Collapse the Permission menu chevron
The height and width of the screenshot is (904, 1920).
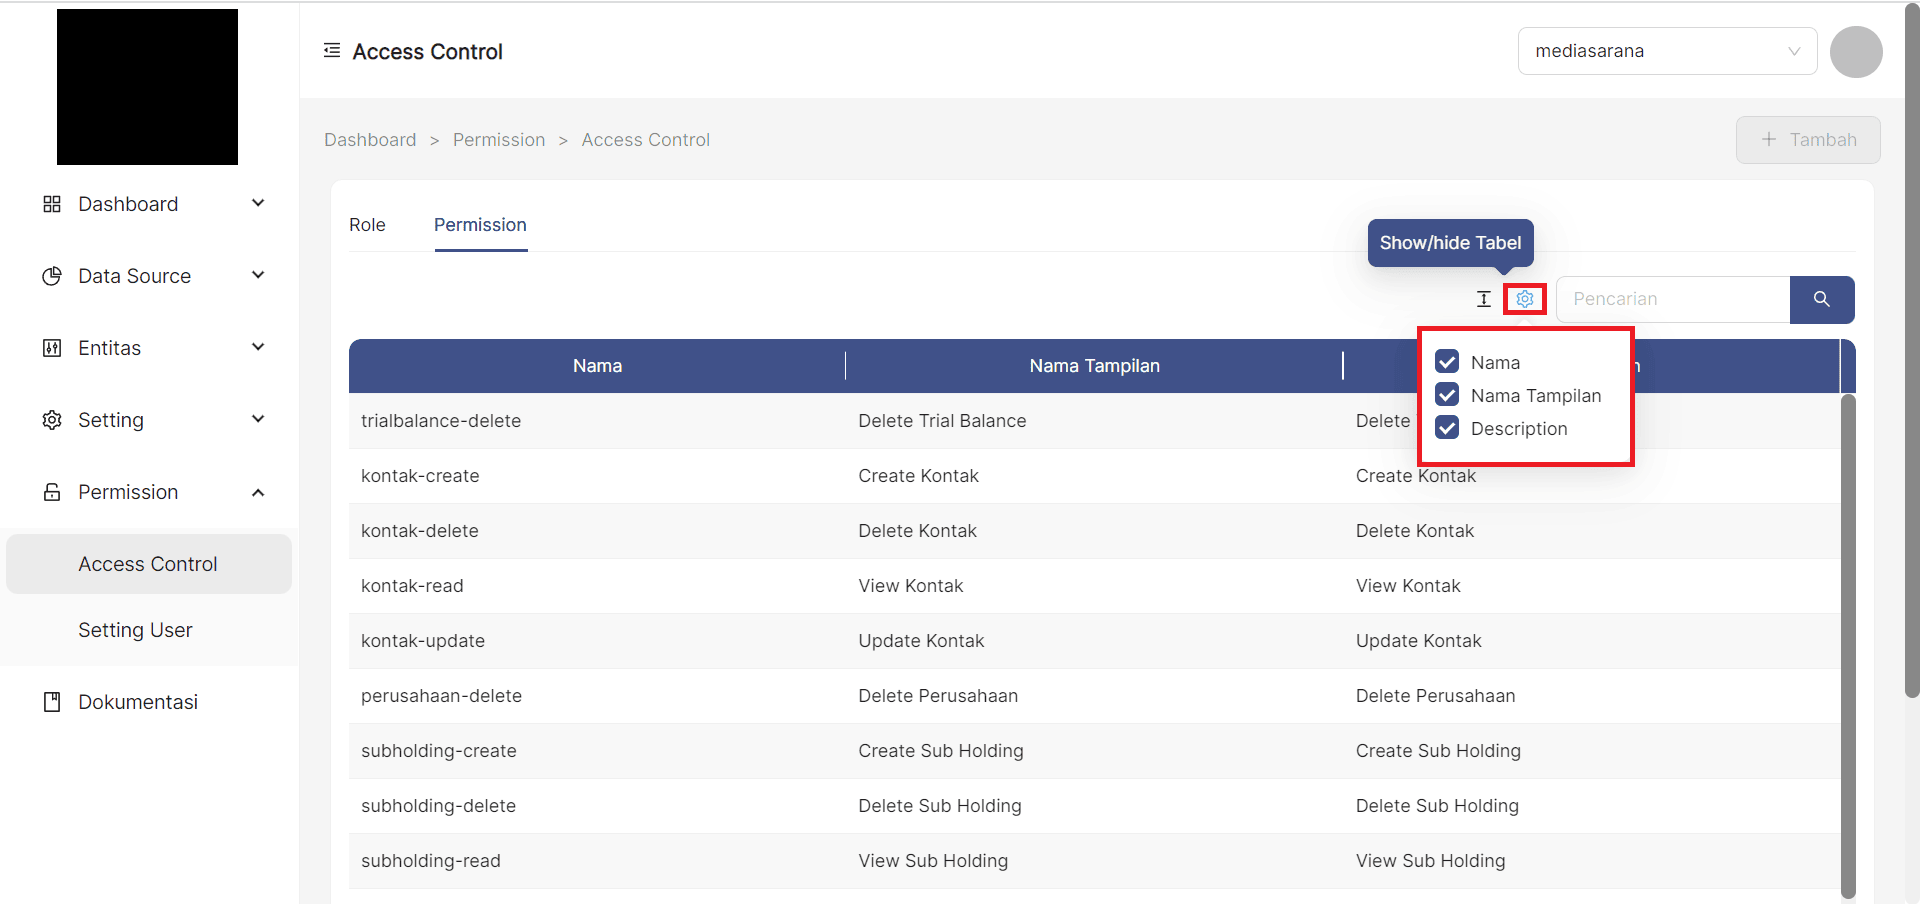click(258, 492)
